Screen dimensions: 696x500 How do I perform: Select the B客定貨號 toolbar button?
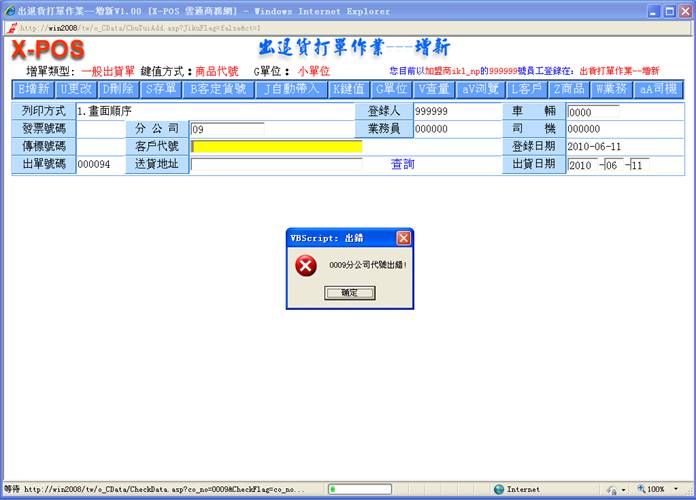pyautogui.click(x=218, y=88)
